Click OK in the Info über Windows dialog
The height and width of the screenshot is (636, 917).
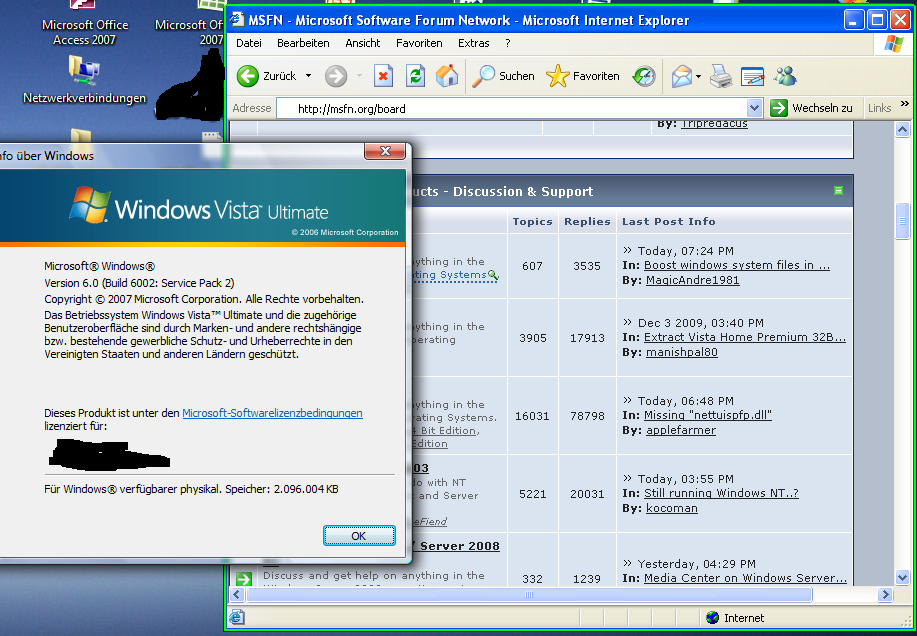pos(359,535)
